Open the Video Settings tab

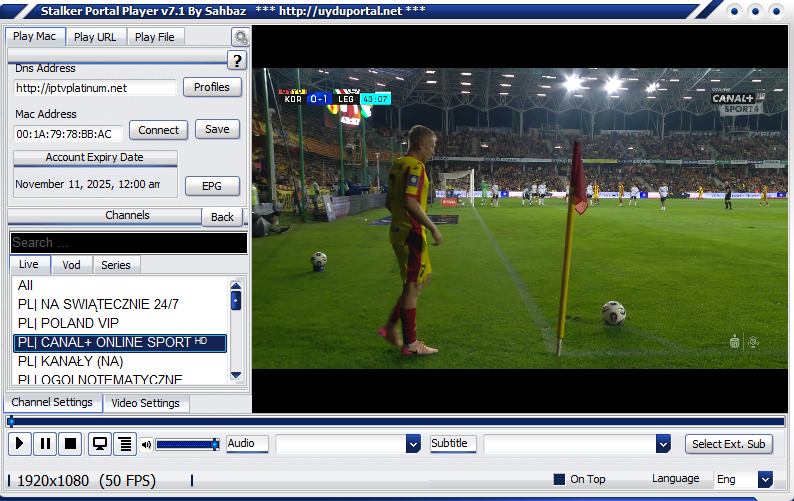[x=145, y=403]
